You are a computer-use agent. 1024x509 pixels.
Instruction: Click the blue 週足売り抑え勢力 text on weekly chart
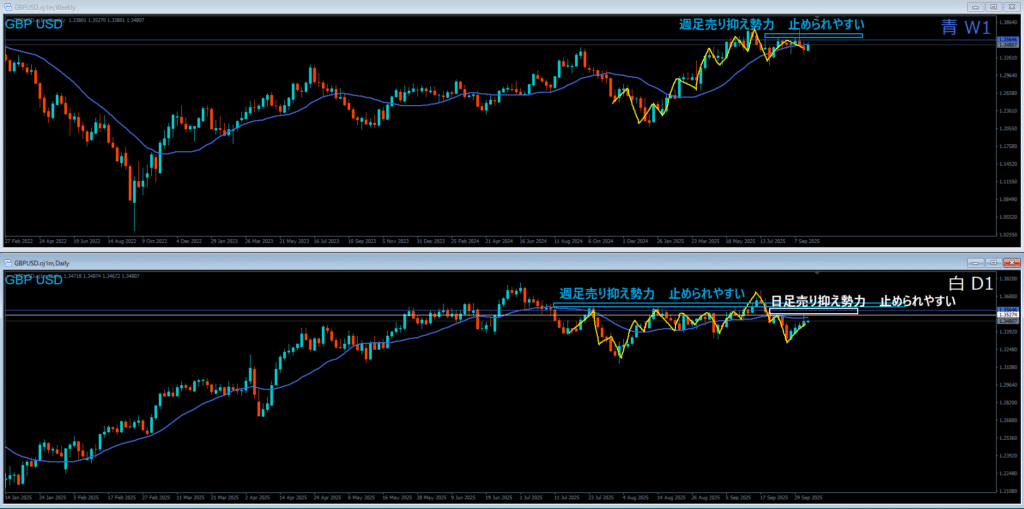point(726,24)
